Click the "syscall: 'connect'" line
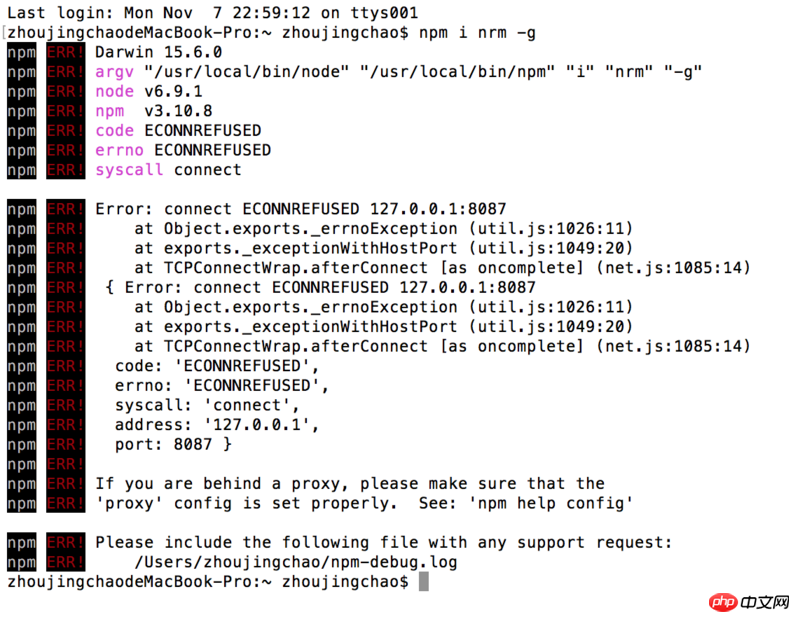Image resolution: width=800 pixels, height=622 pixels. point(207,405)
